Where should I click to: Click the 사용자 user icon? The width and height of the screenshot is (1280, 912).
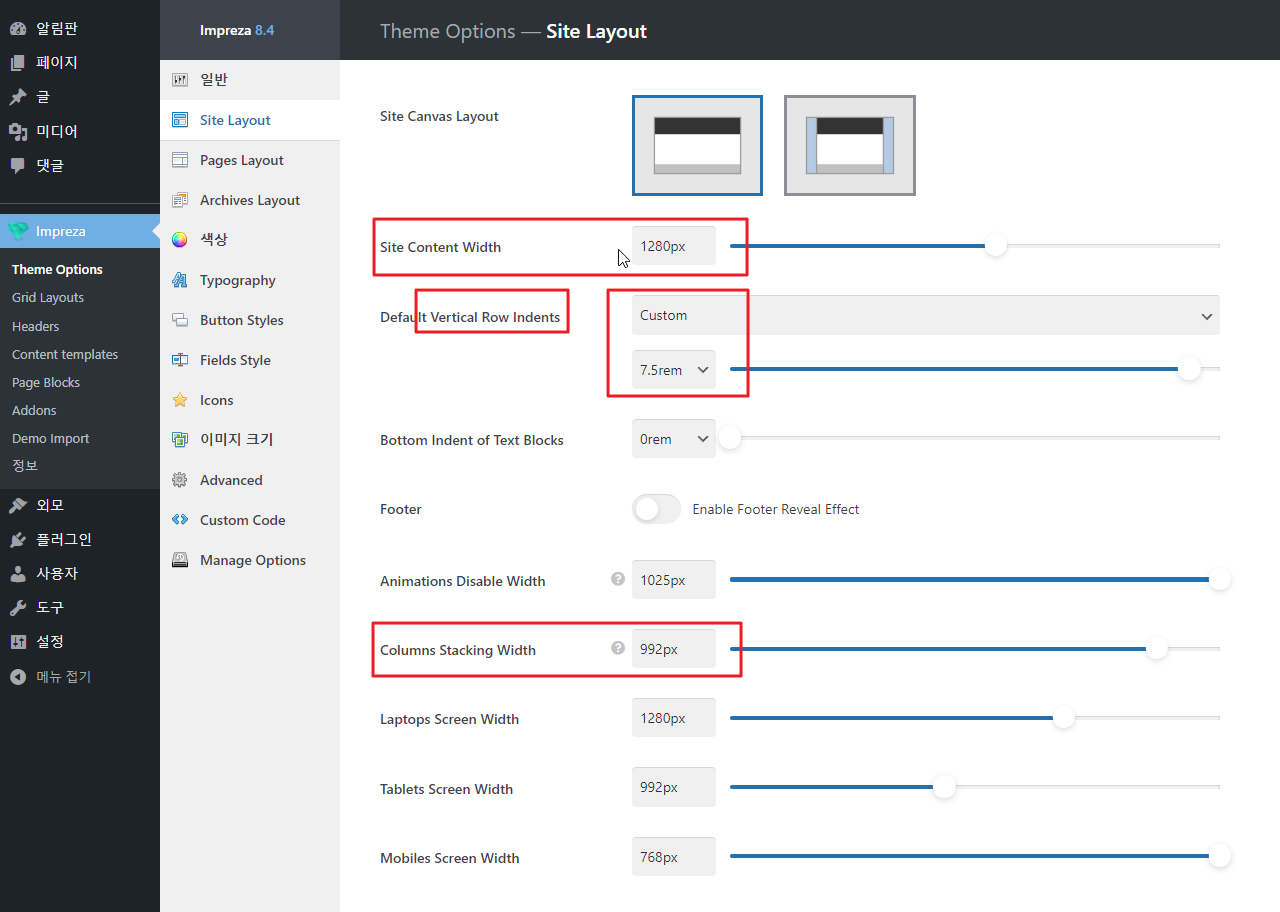pos(18,573)
